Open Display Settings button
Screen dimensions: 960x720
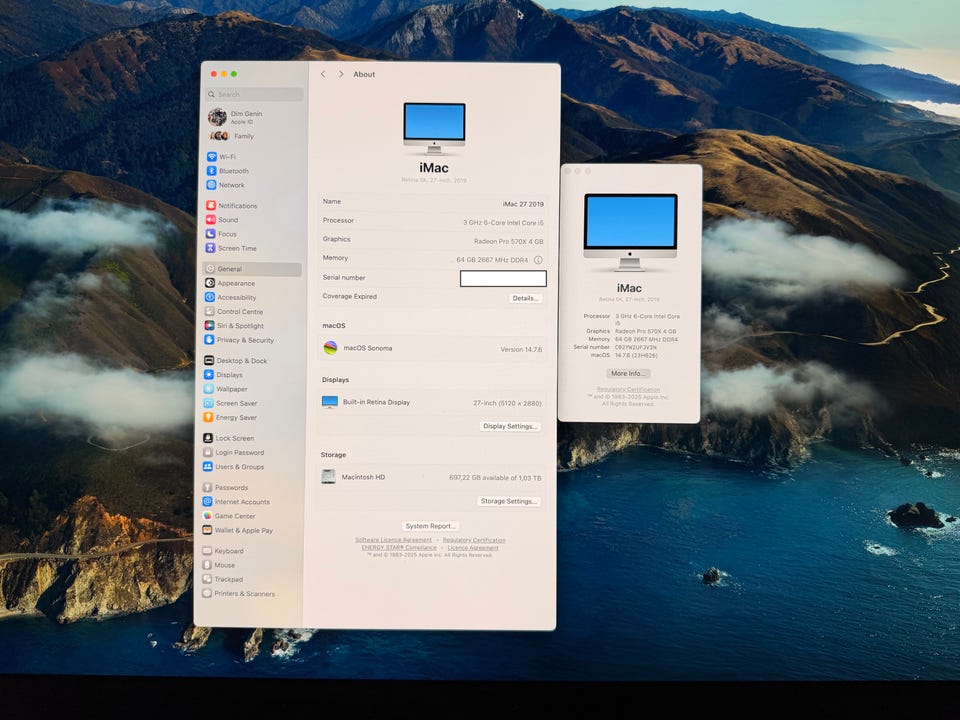[x=510, y=426]
